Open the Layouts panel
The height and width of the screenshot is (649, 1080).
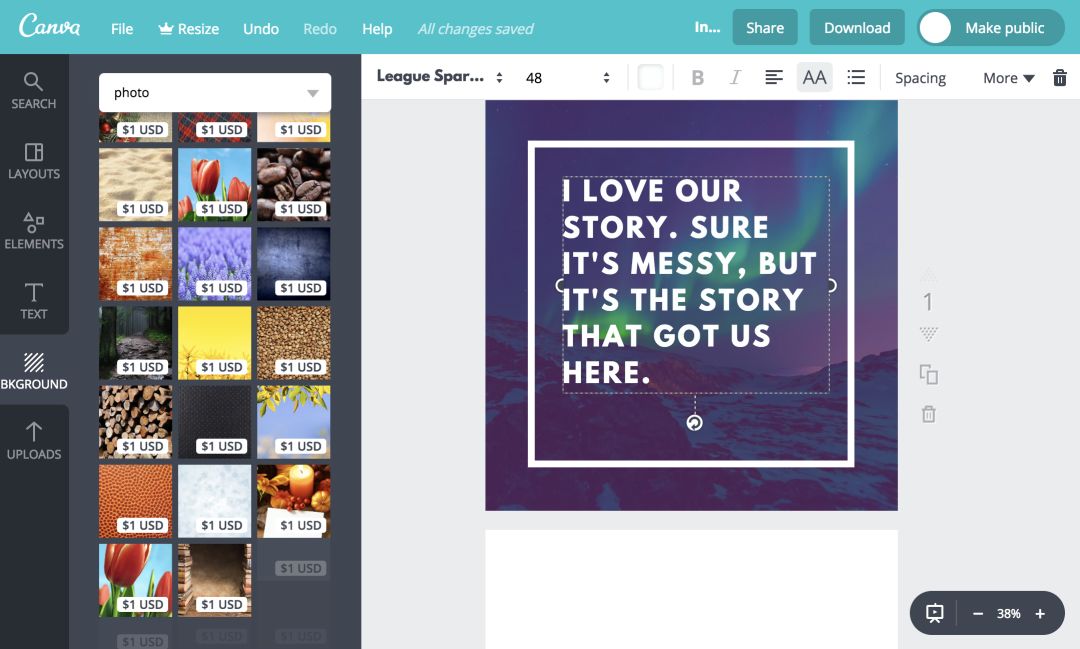tap(33, 161)
